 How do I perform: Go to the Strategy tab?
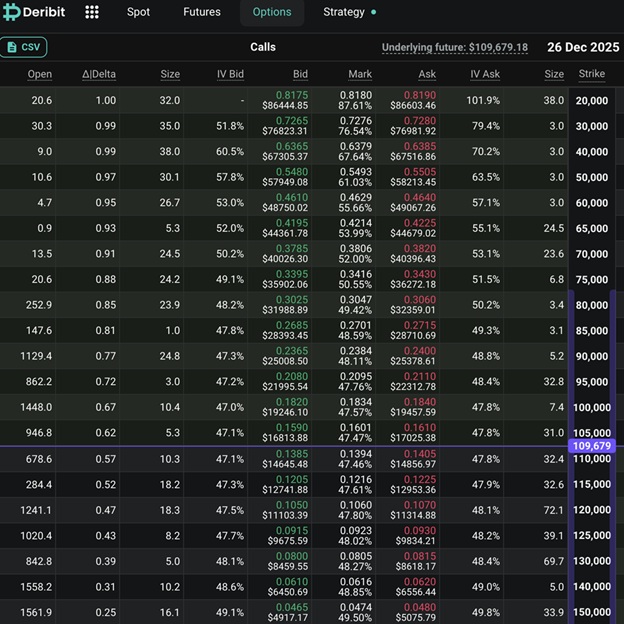coord(344,12)
